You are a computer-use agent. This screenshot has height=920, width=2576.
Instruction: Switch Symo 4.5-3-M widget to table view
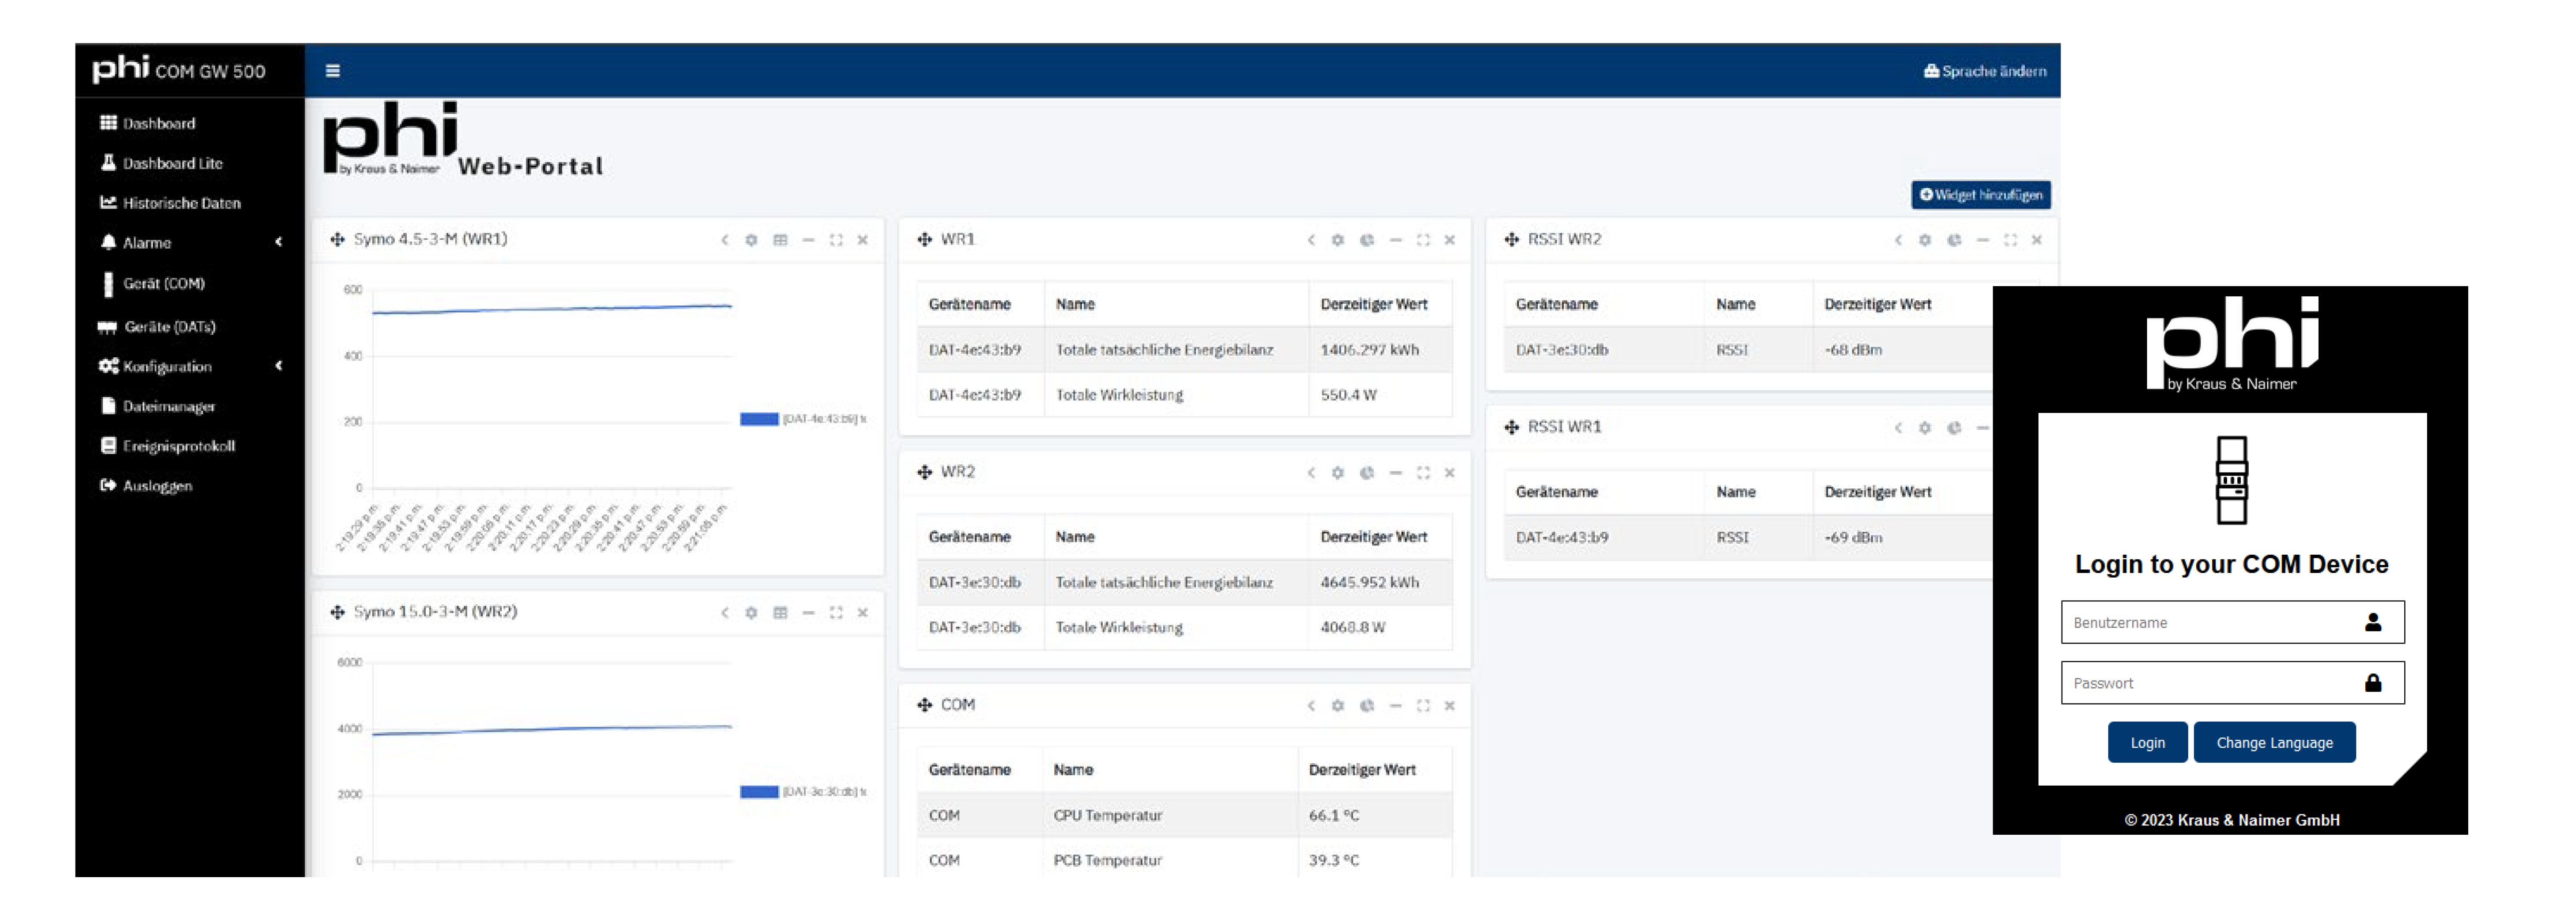tap(780, 240)
